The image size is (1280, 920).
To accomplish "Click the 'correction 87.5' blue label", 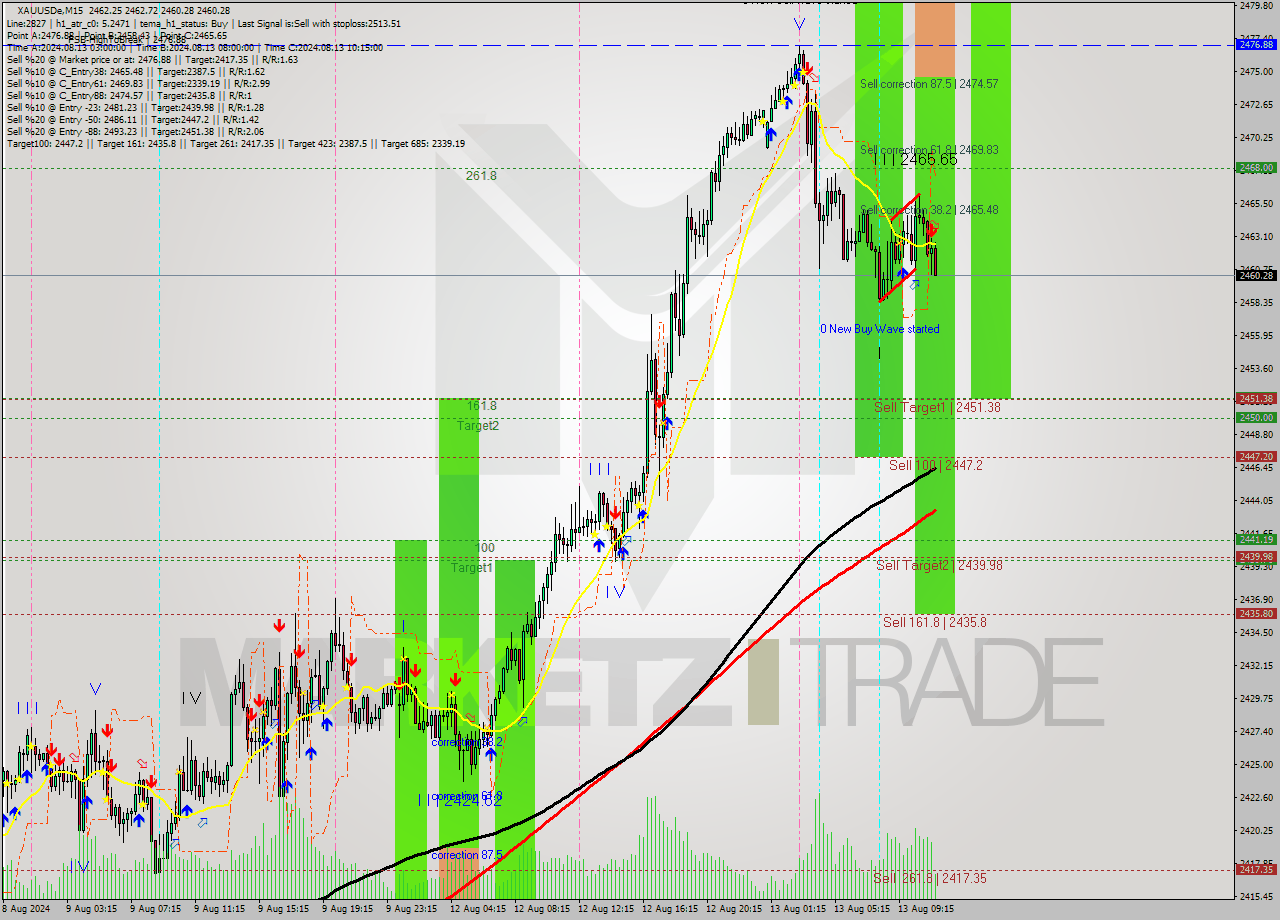I will (469, 855).
